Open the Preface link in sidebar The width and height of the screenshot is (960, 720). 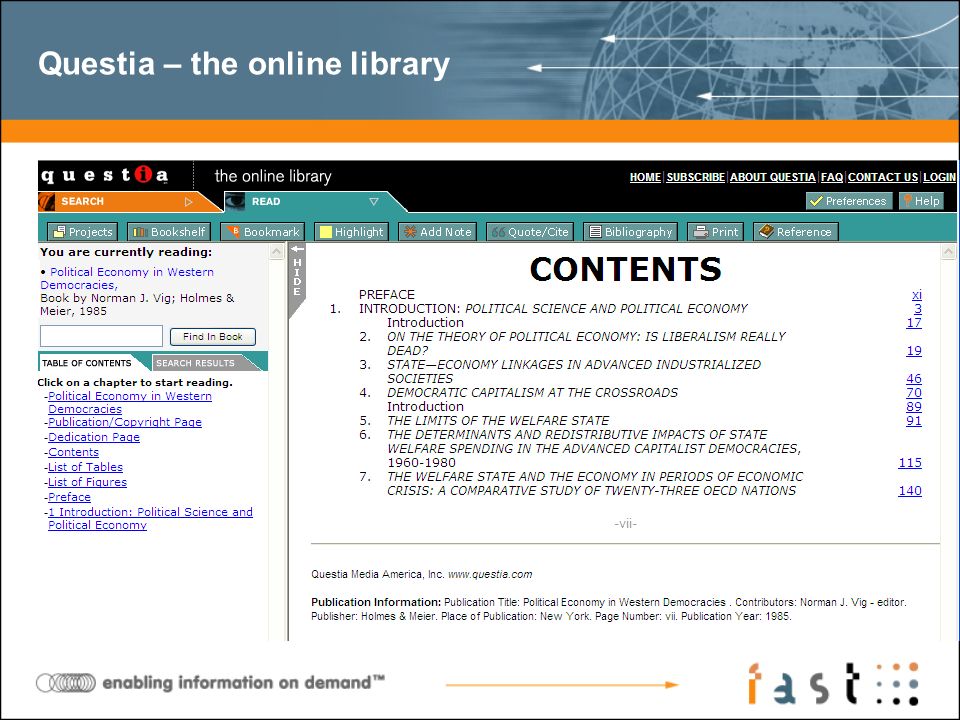[69, 497]
